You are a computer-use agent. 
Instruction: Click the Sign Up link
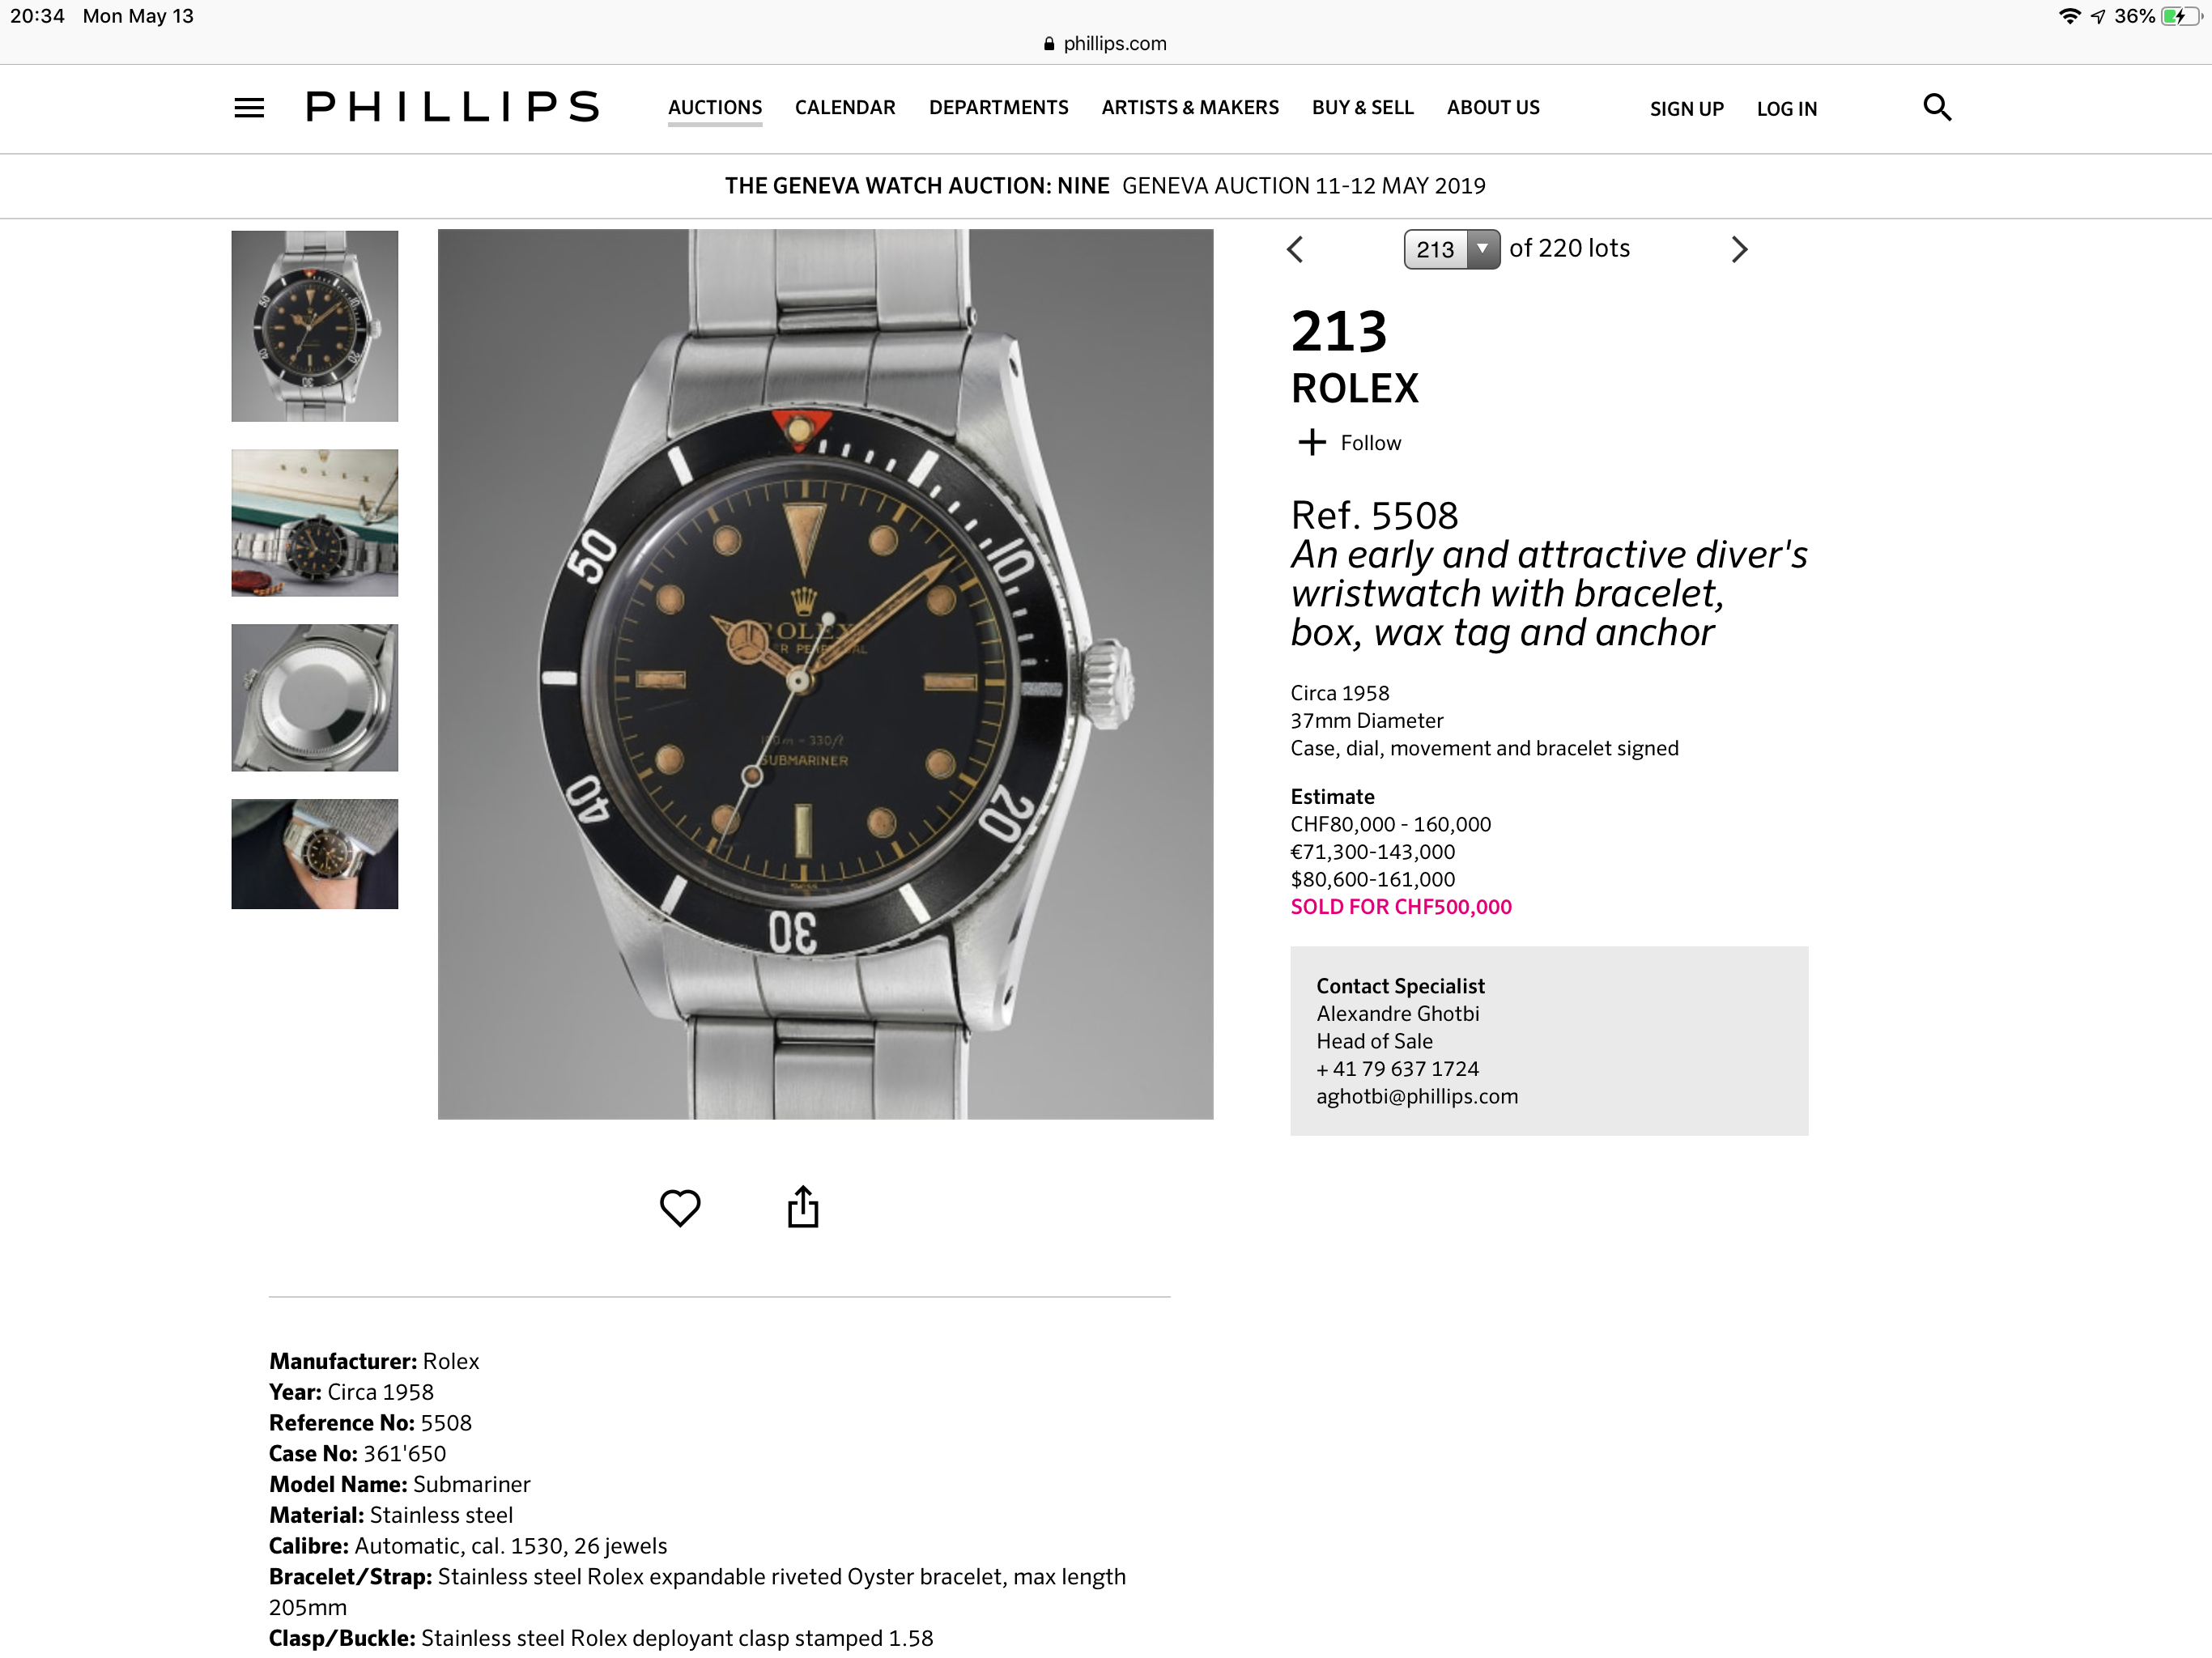1686,109
